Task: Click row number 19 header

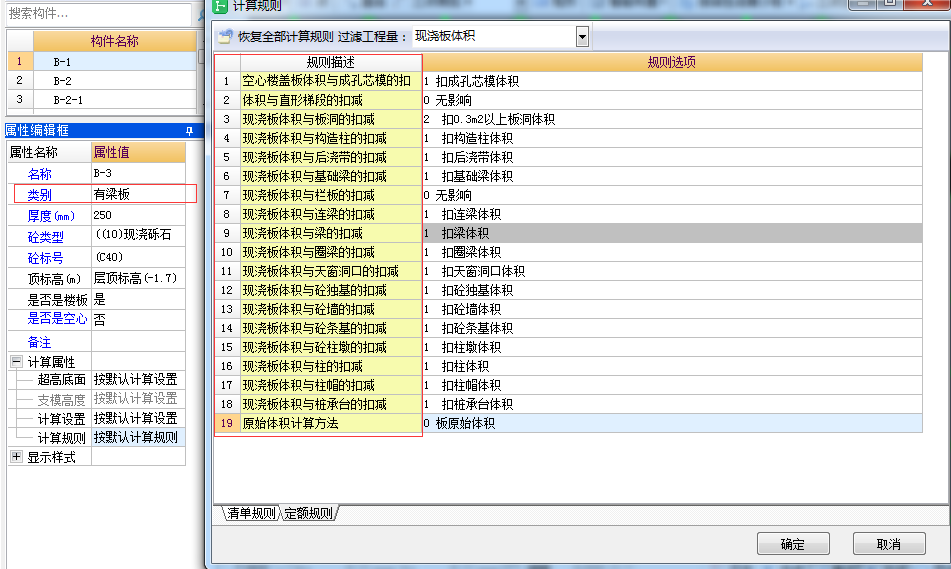Action: (227, 423)
